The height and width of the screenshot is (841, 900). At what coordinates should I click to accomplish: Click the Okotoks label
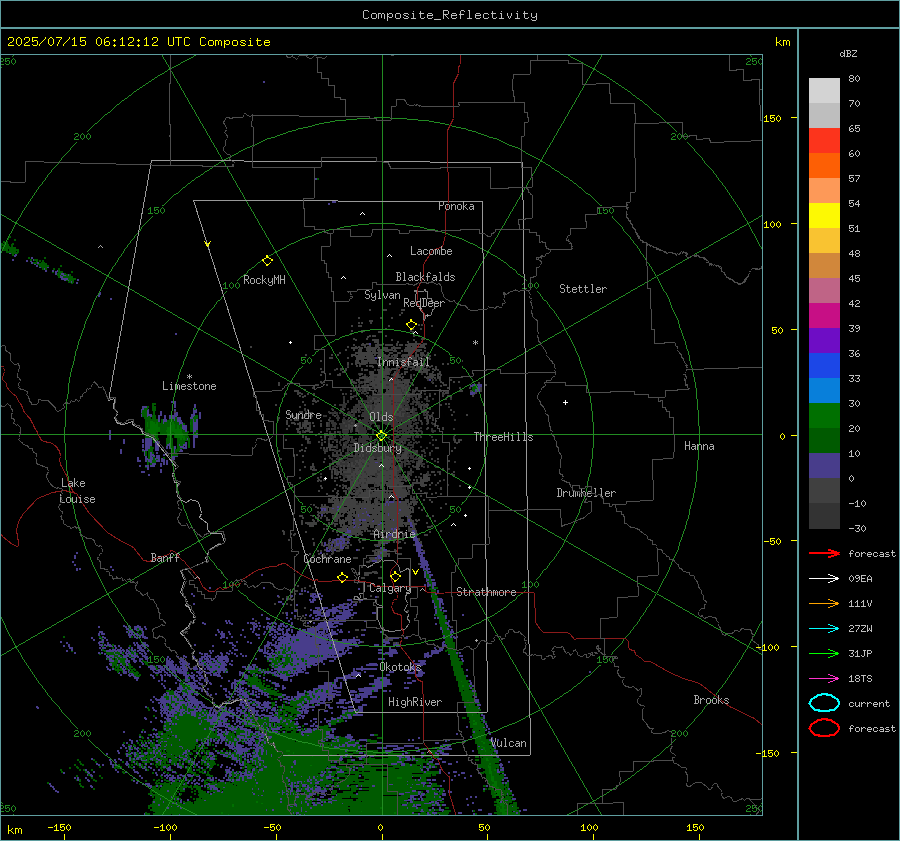coord(400,666)
